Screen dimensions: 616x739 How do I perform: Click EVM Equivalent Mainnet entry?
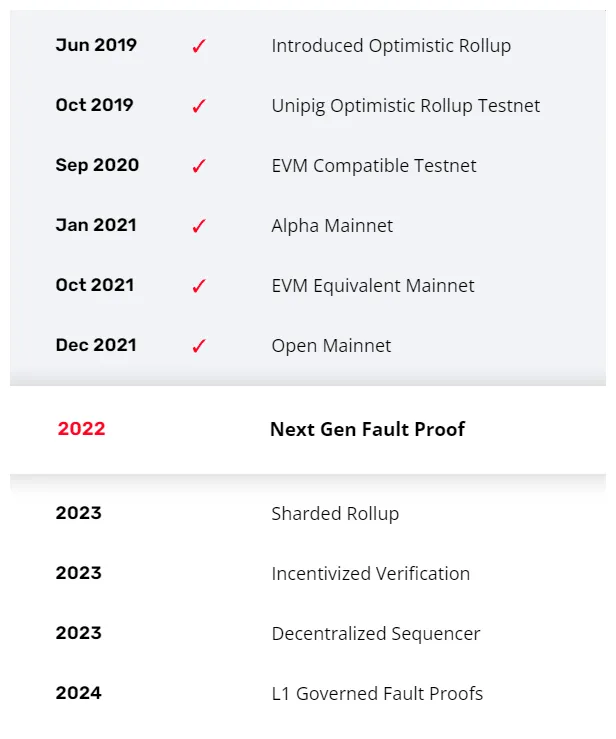pyautogui.click(x=372, y=286)
